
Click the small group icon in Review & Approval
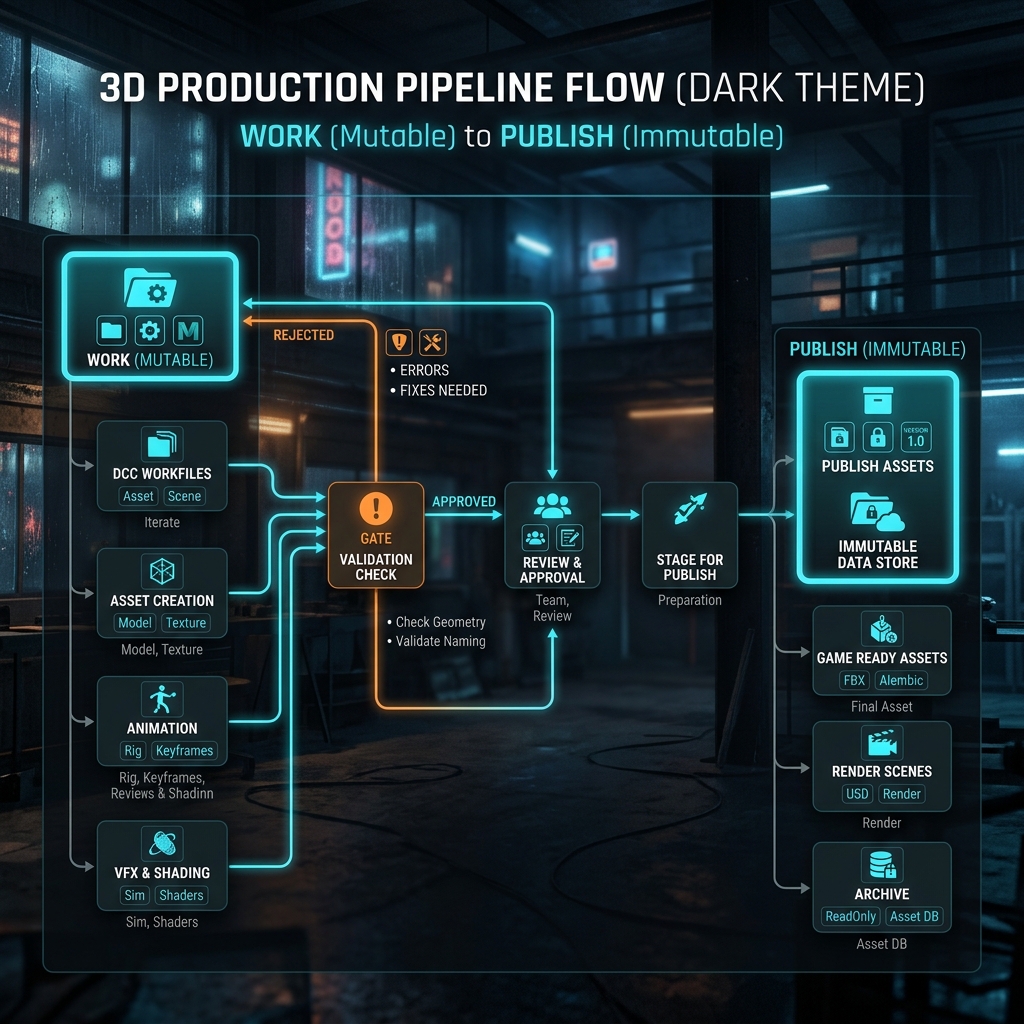(x=536, y=537)
